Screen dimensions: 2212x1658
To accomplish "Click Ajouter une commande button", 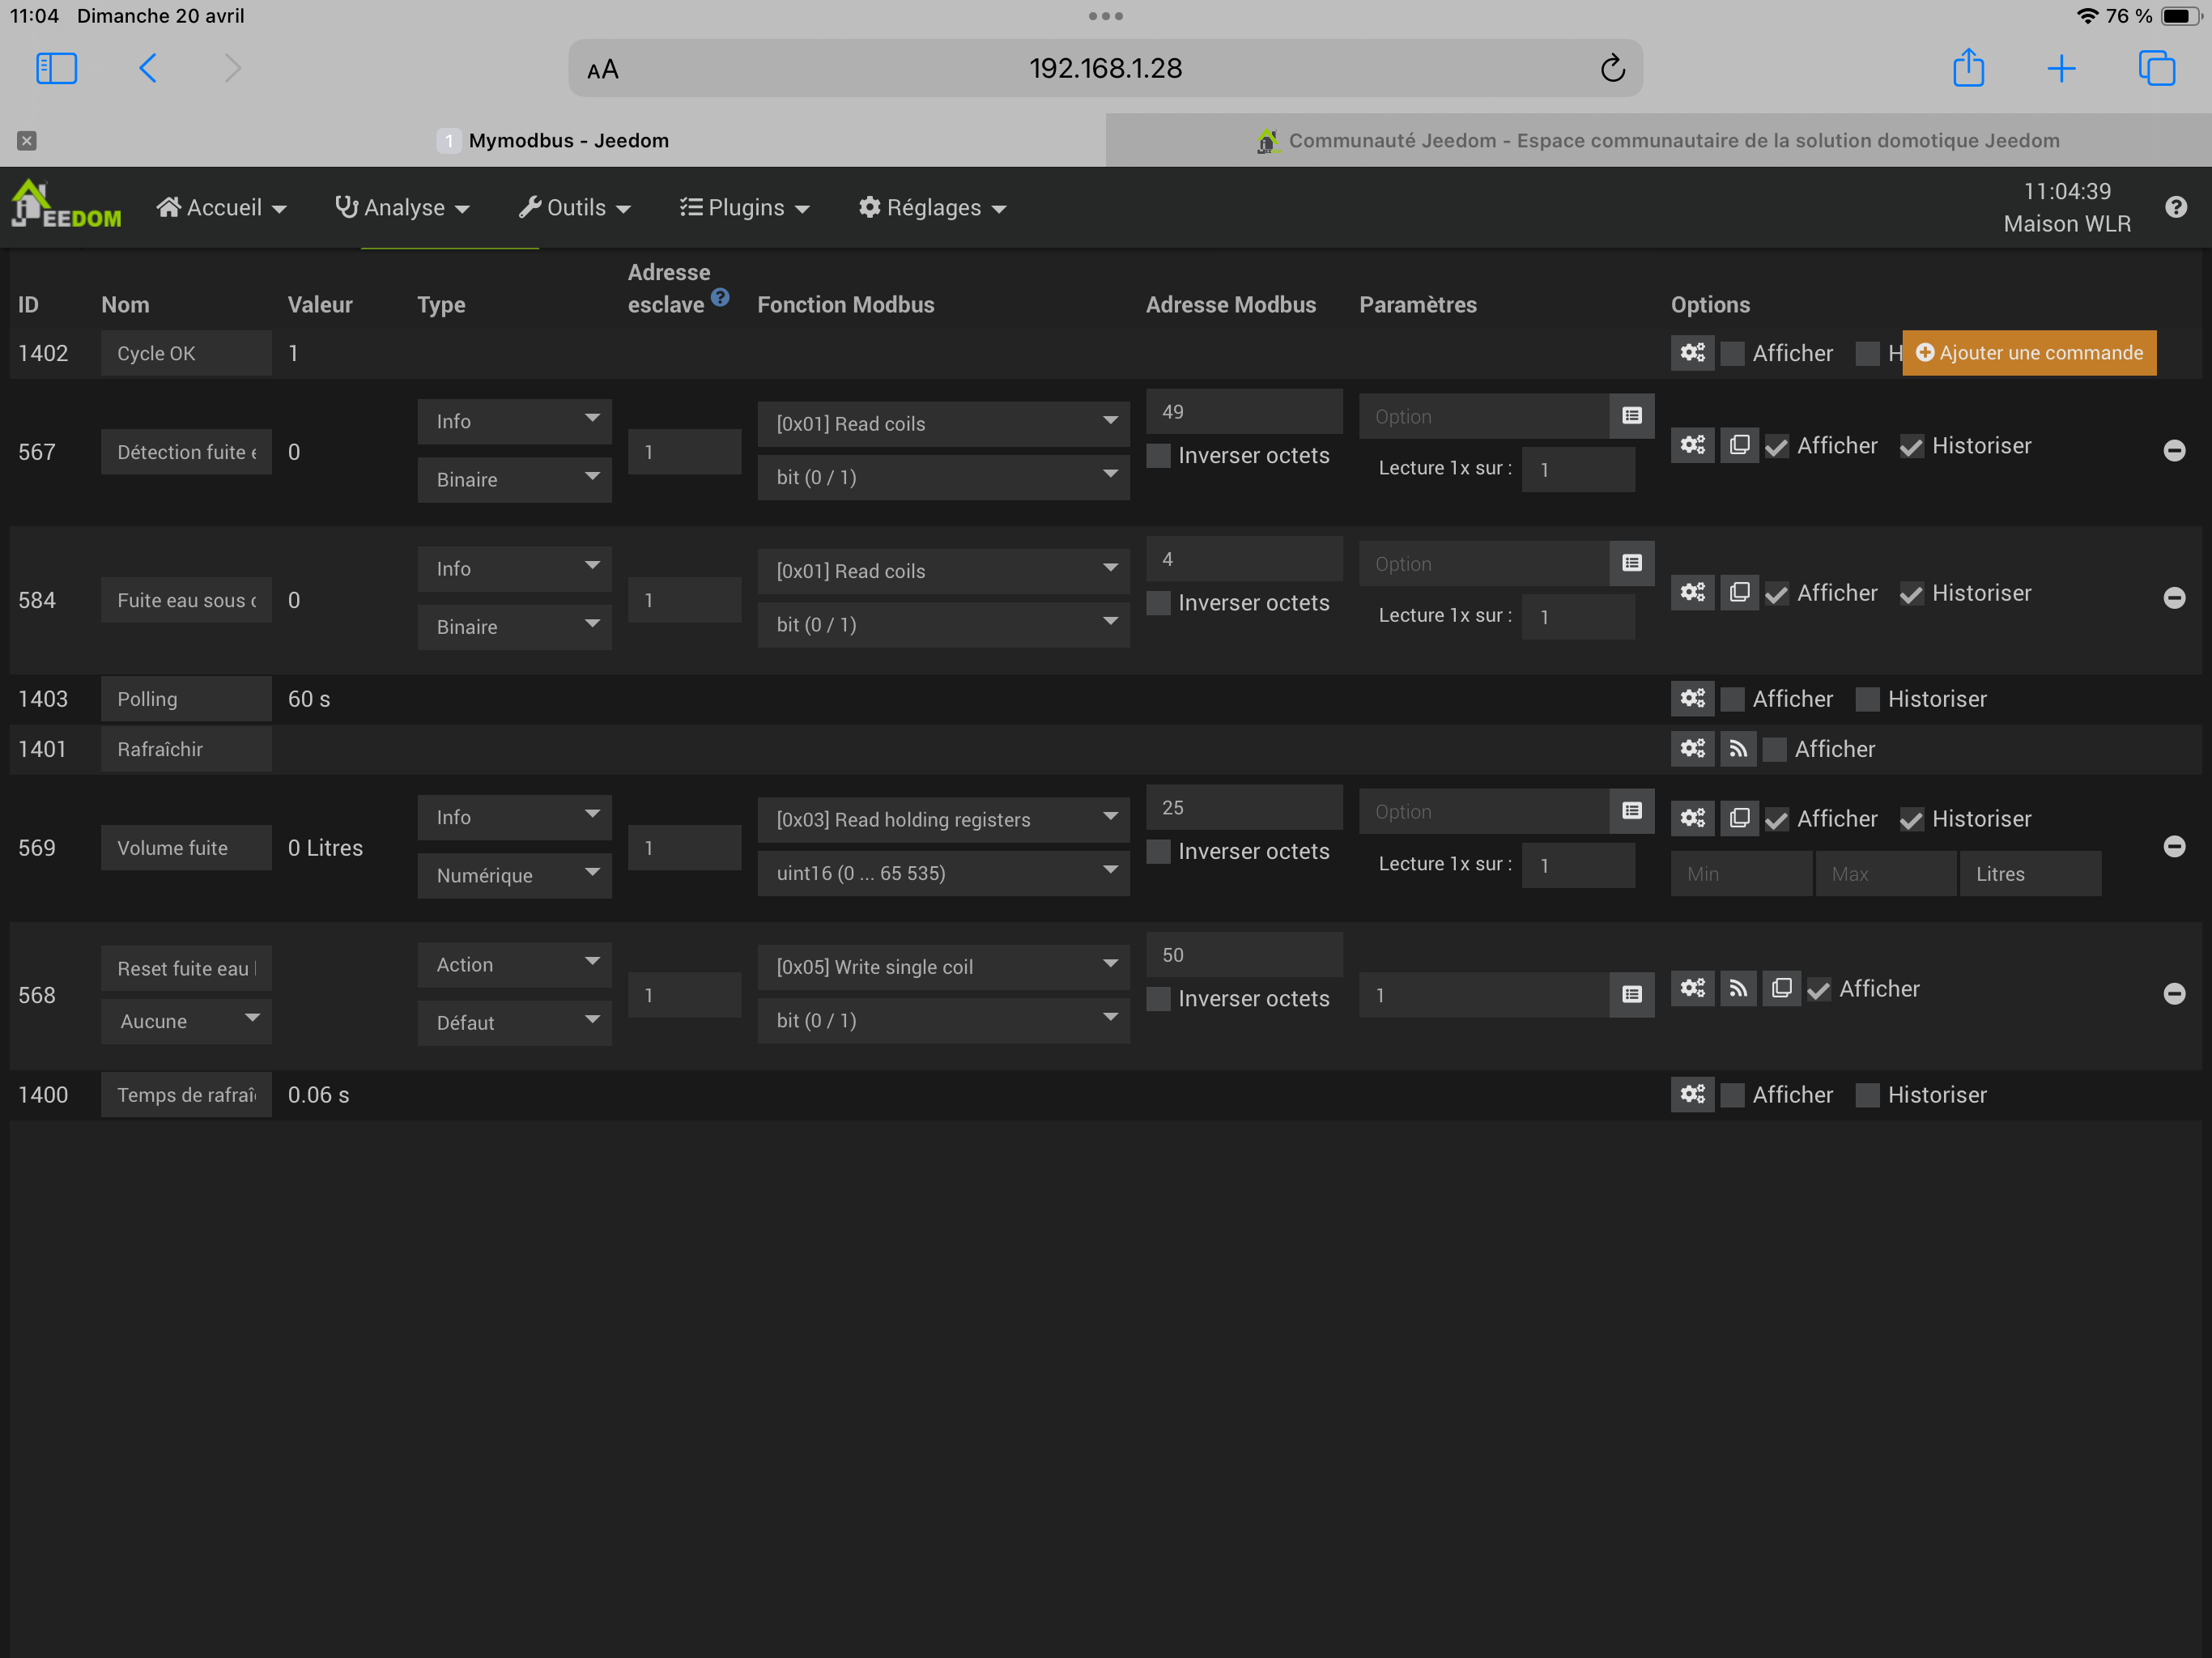I will coord(2029,353).
